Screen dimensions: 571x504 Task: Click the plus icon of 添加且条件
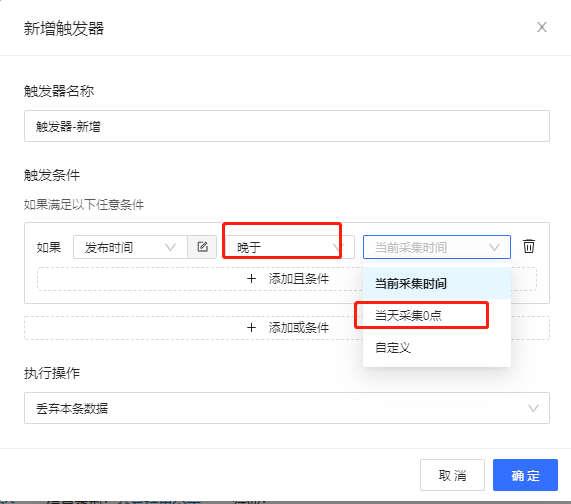(251, 279)
